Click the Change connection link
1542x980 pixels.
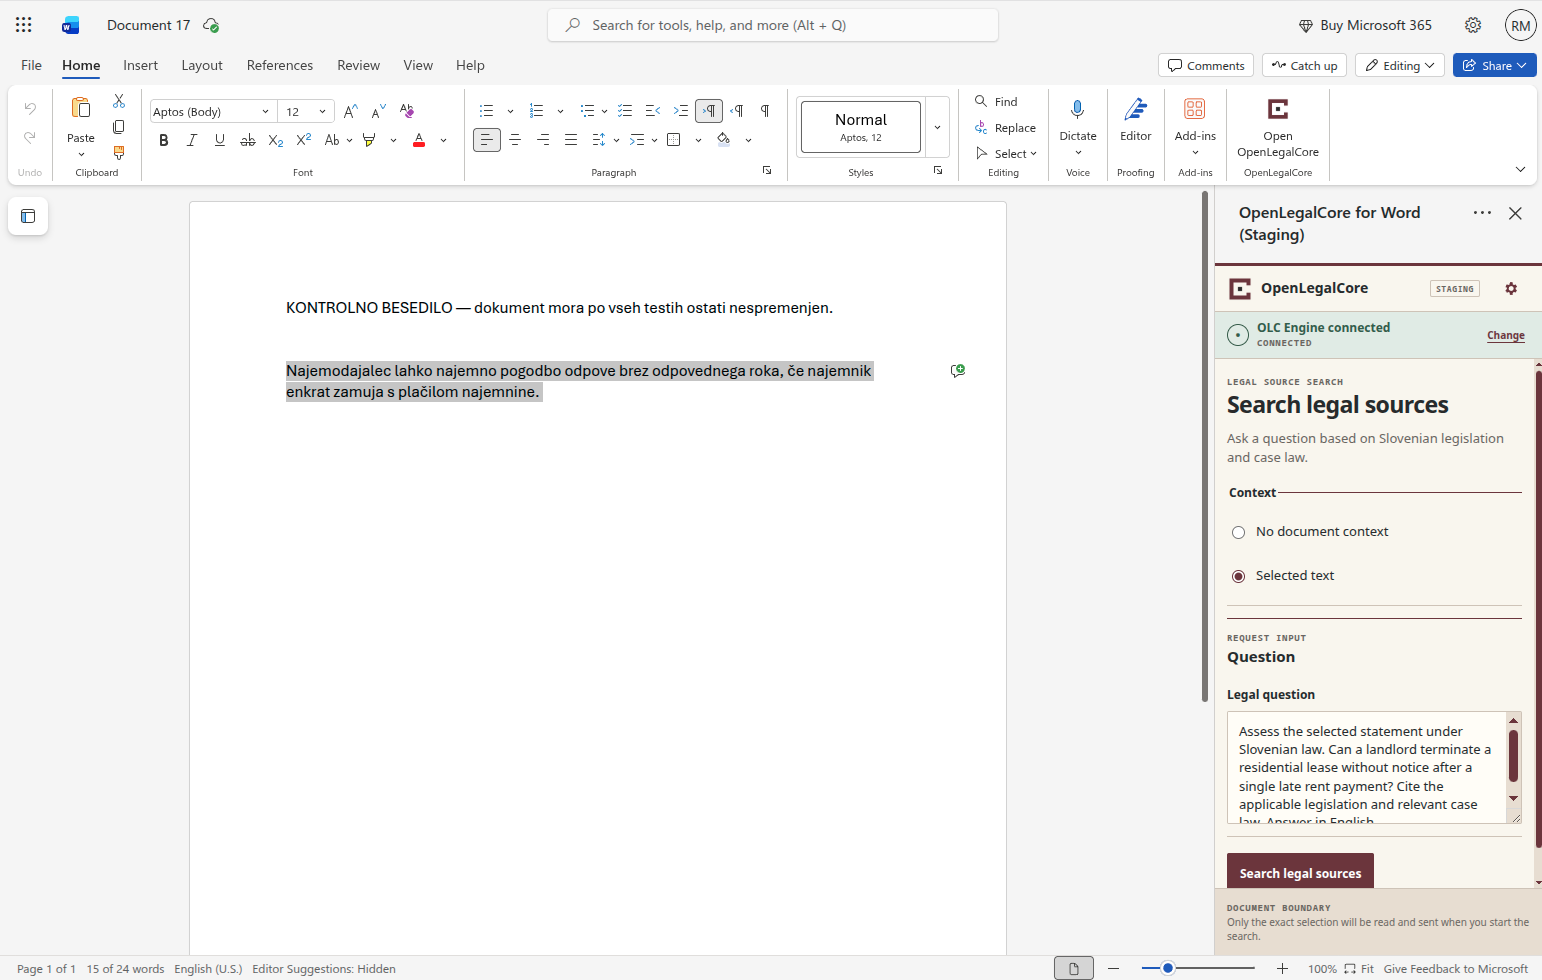(x=1505, y=336)
